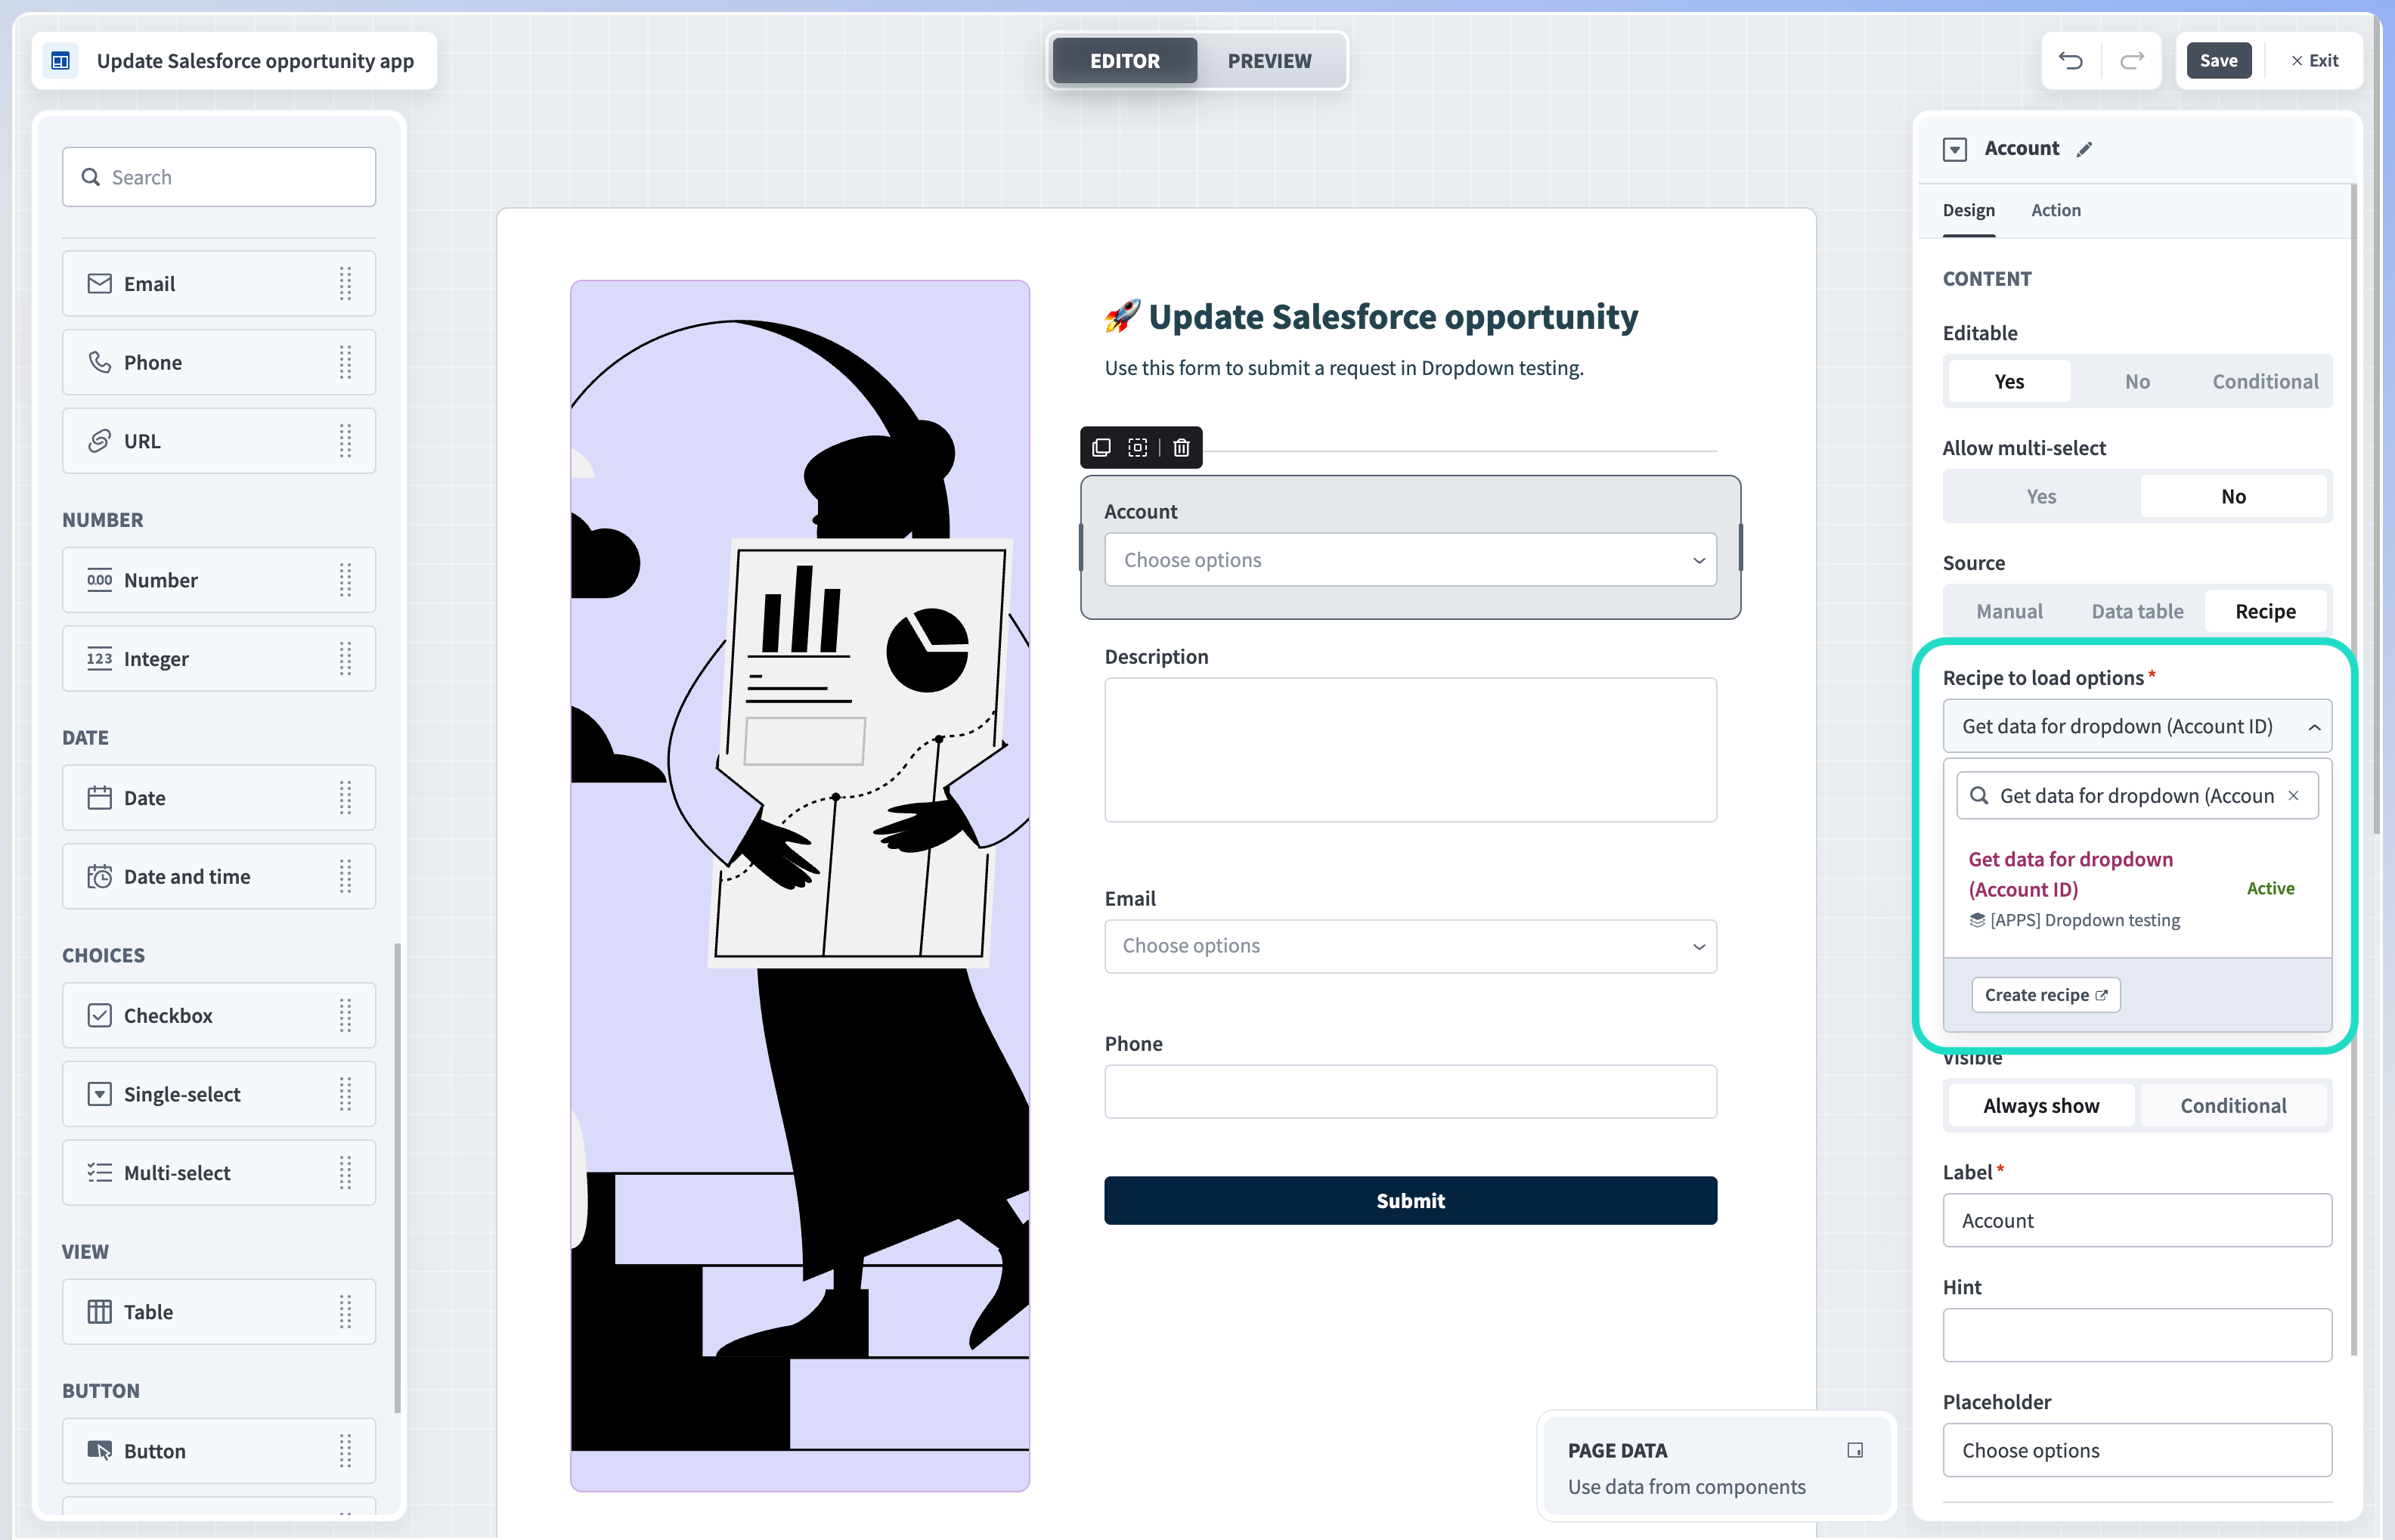Click the rocket emoji in form title
This screenshot has height=1540, width=2395.
(1122, 317)
